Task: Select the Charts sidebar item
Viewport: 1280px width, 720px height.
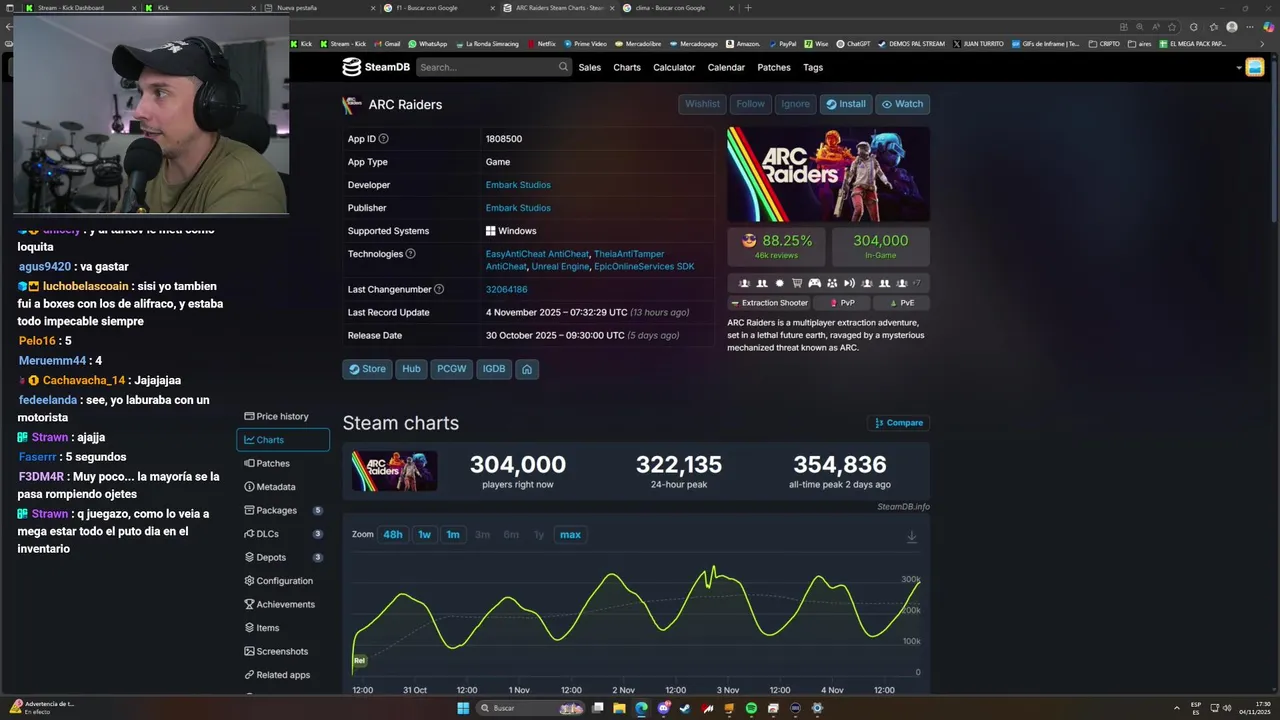Action: [x=283, y=440]
